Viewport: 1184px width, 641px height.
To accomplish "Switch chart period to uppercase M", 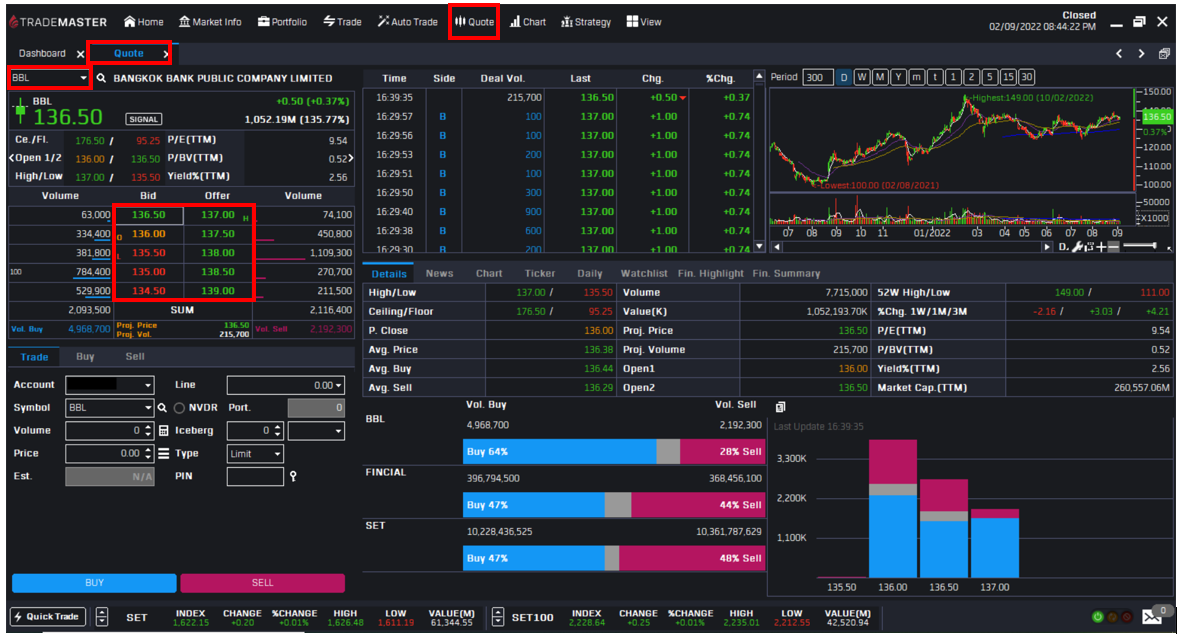I will click(x=880, y=77).
